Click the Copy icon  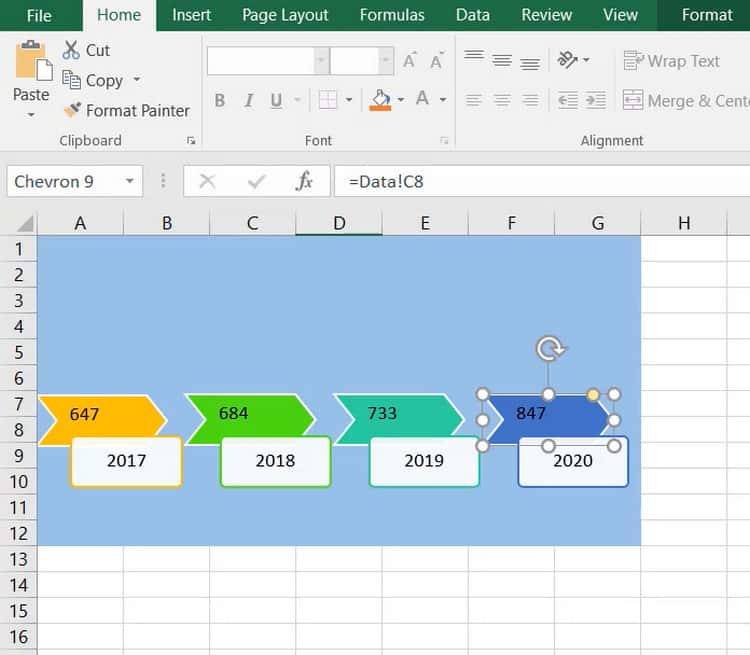[71, 80]
